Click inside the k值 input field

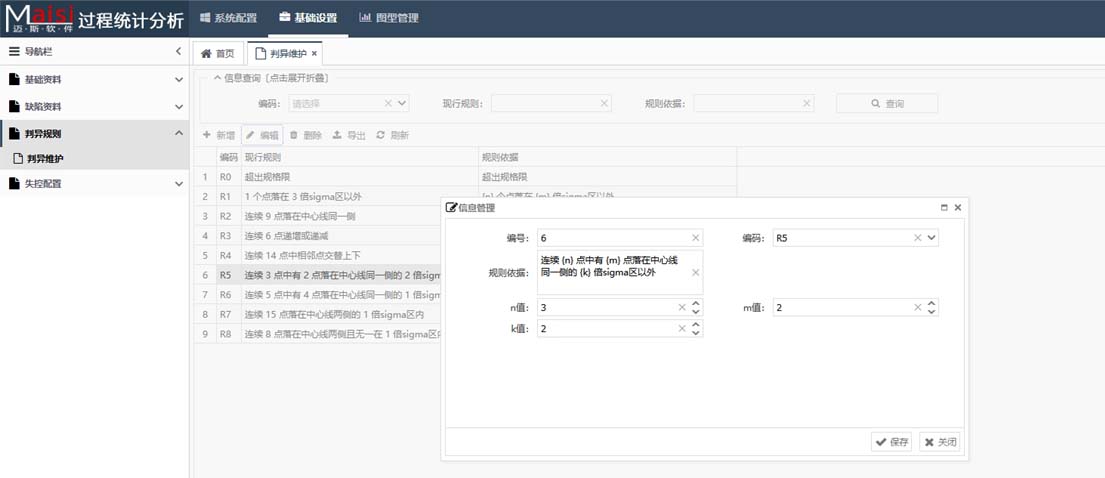coord(606,328)
